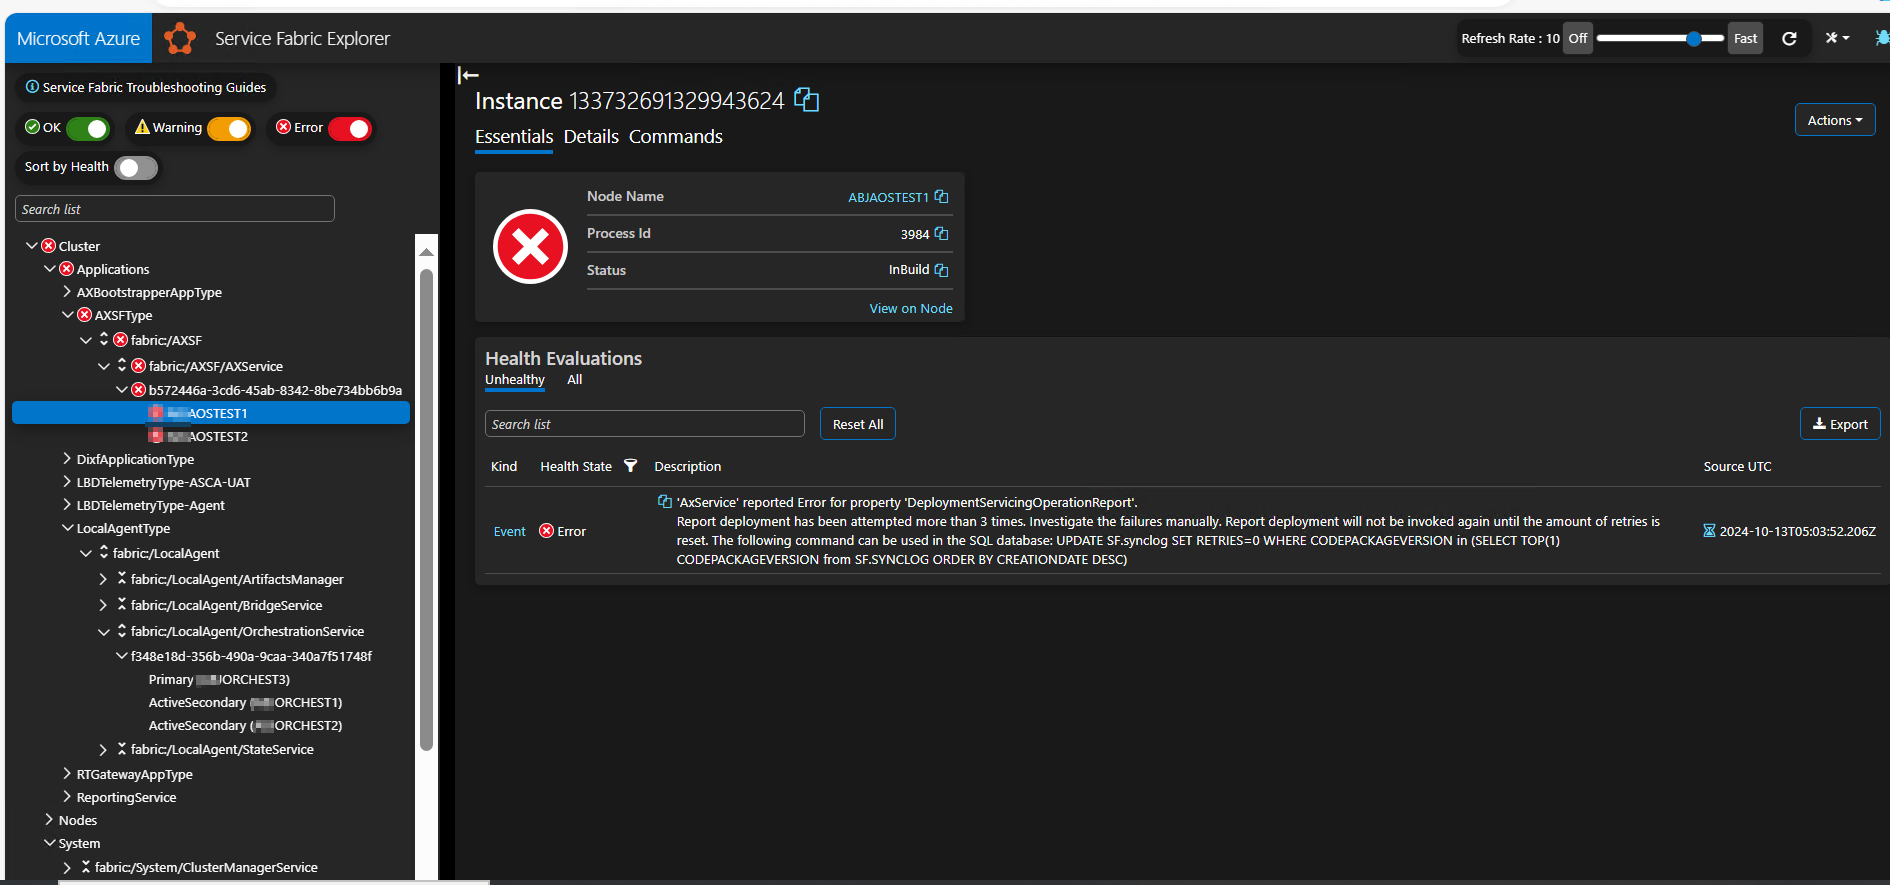The image size is (1890, 885).
Task: Click ABJAOSTEST1 node name link
Action: [888, 197]
